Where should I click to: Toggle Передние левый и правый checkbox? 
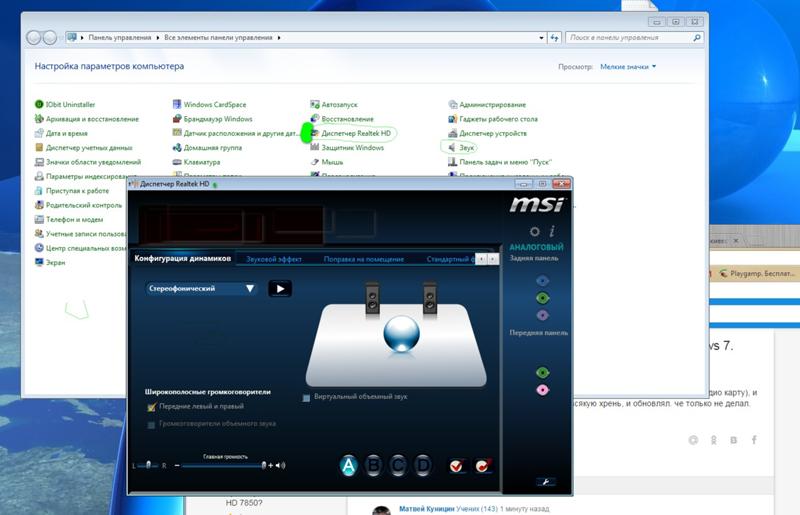pyautogui.click(x=152, y=407)
